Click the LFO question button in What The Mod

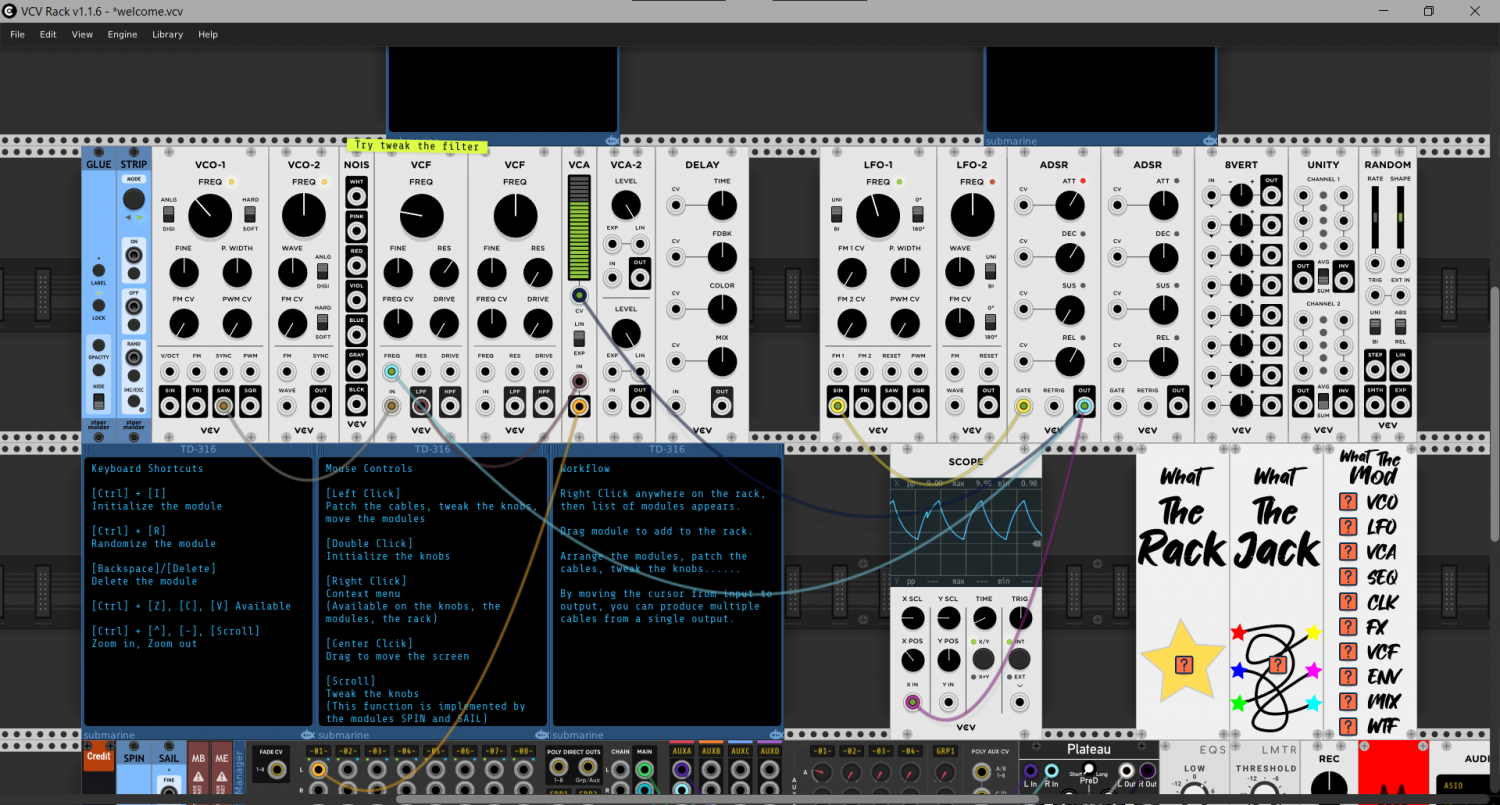coord(1347,527)
